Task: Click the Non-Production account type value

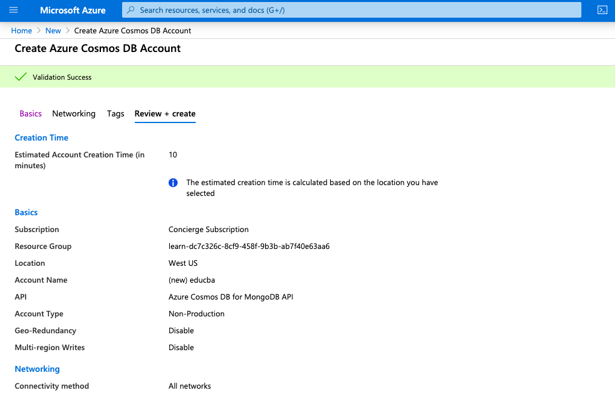Action: click(x=197, y=314)
